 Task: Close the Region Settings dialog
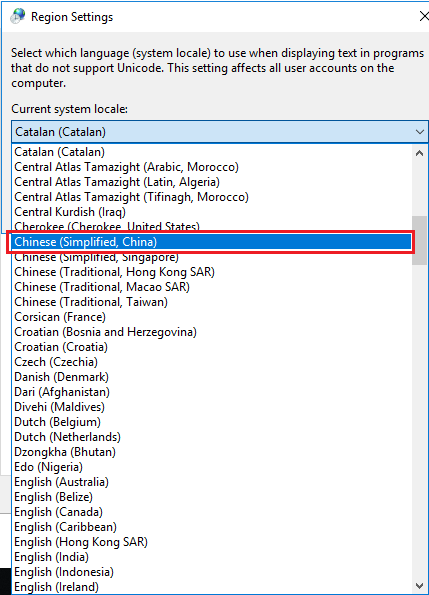tap(424, 16)
